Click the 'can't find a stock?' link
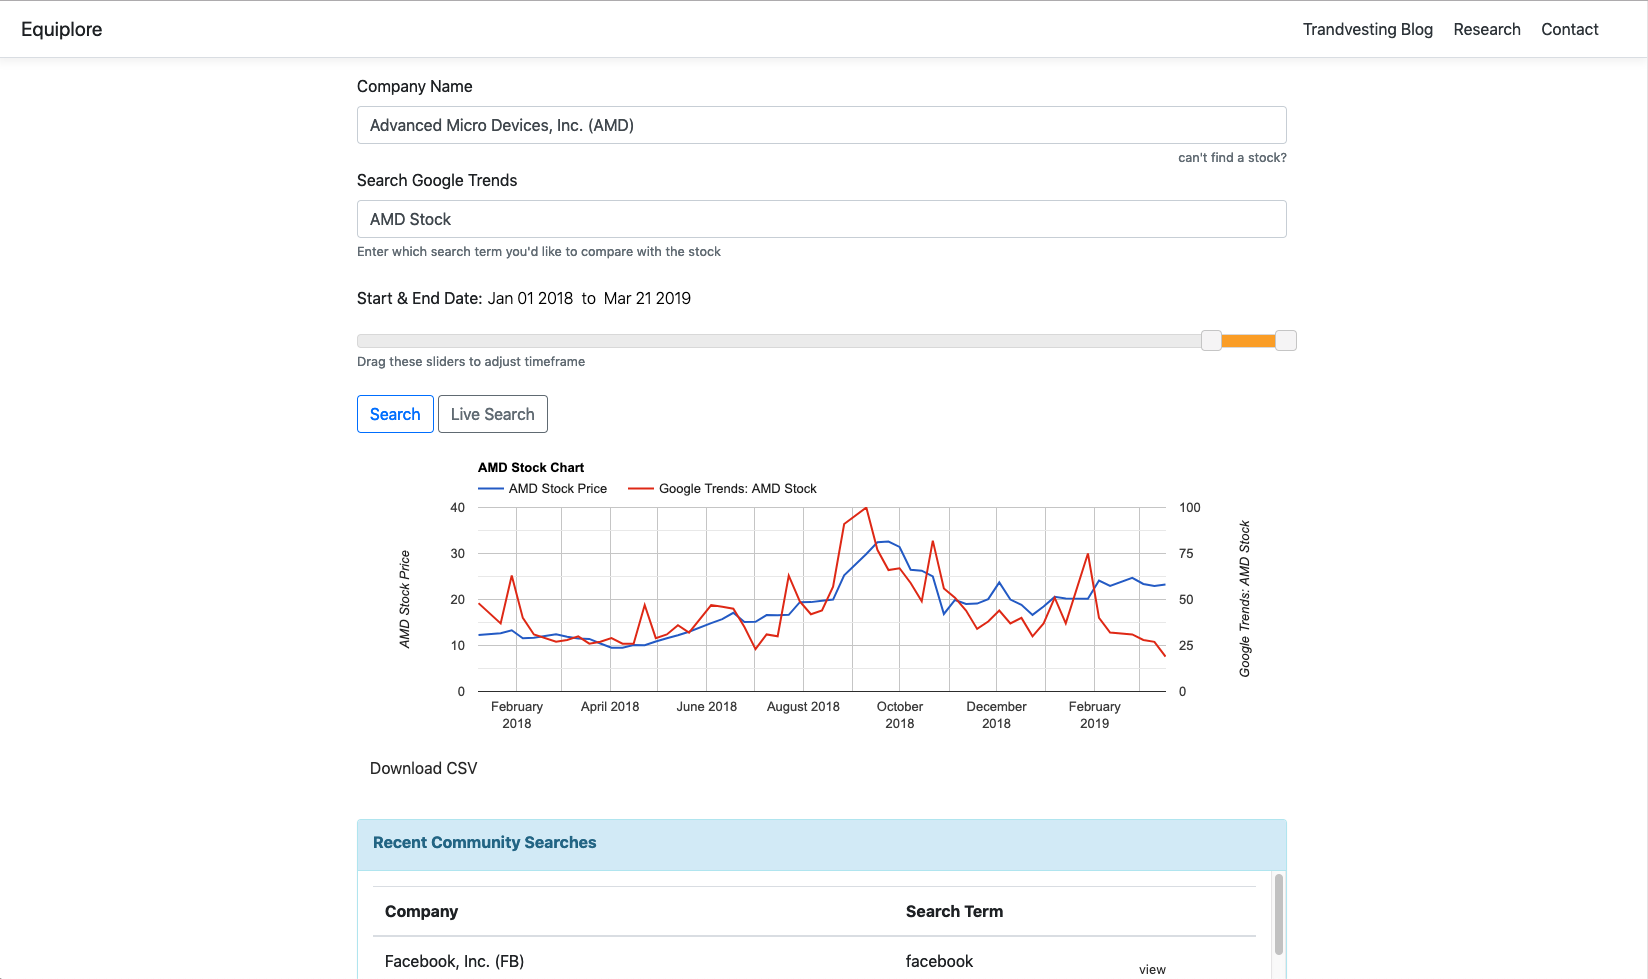Viewport: 1648px width, 979px height. click(1231, 157)
